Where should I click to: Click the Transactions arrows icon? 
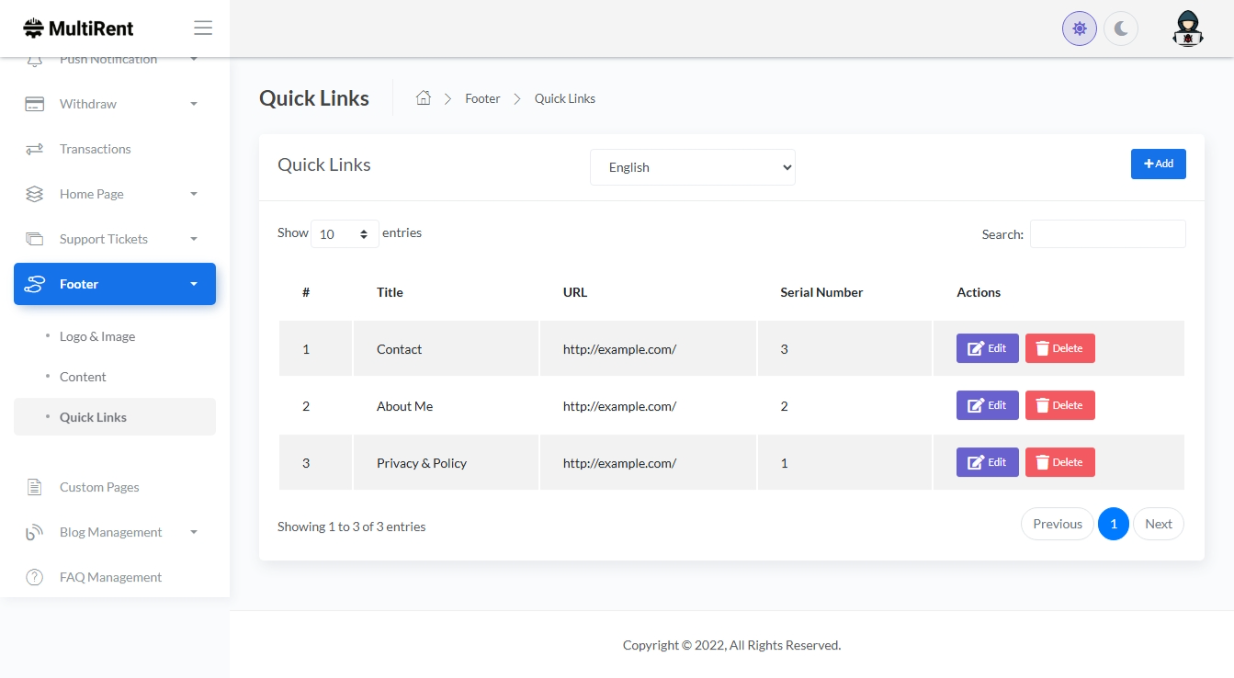click(34, 149)
